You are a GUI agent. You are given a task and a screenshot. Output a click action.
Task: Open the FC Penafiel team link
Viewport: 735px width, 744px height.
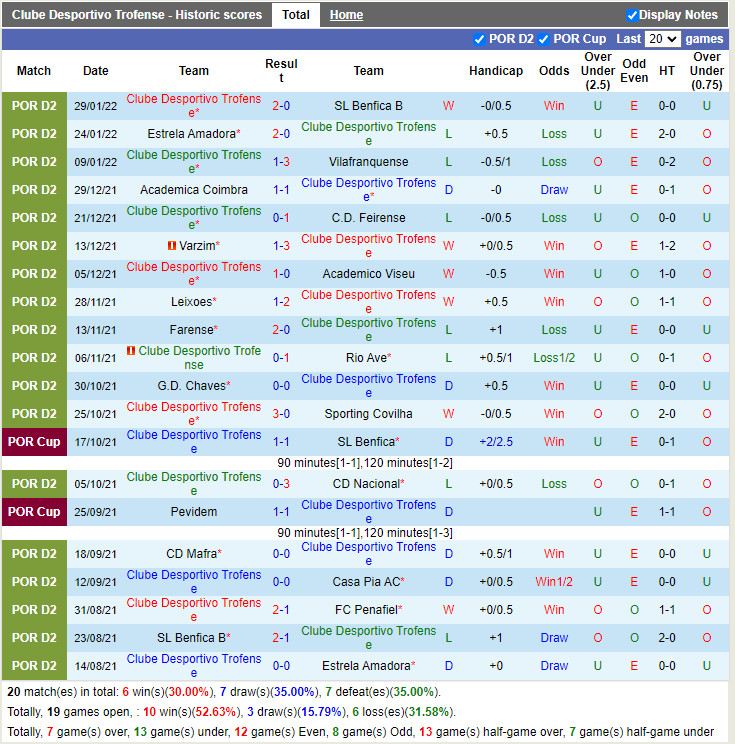tap(365, 610)
